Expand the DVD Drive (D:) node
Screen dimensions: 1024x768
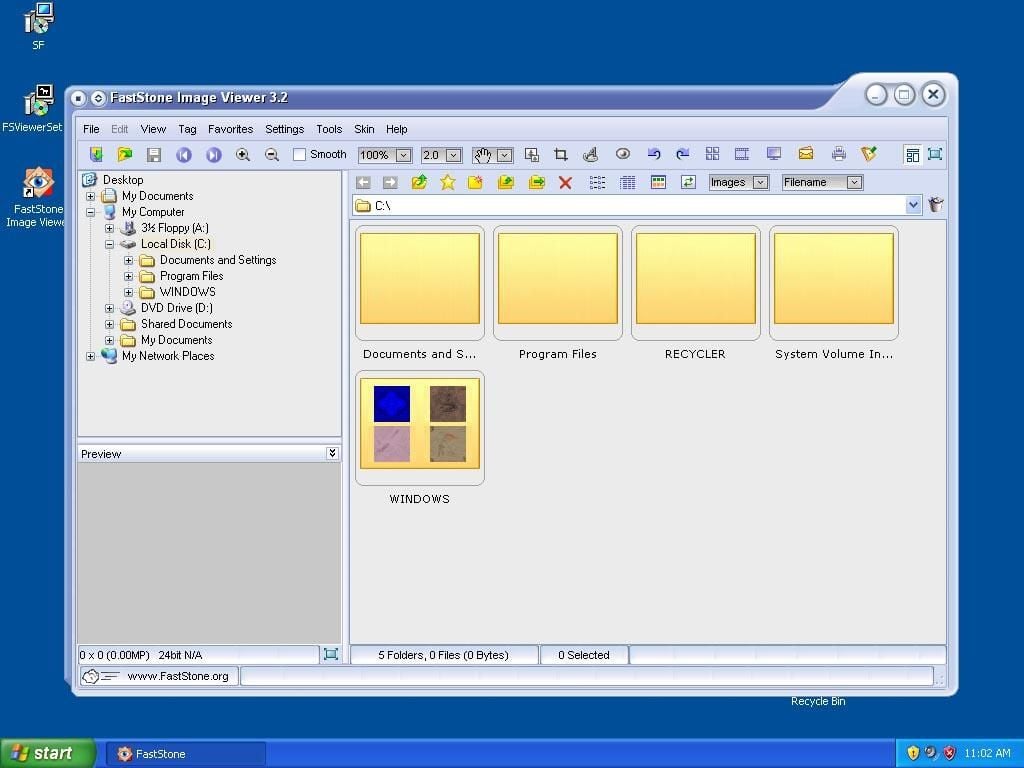coord(110,308)
